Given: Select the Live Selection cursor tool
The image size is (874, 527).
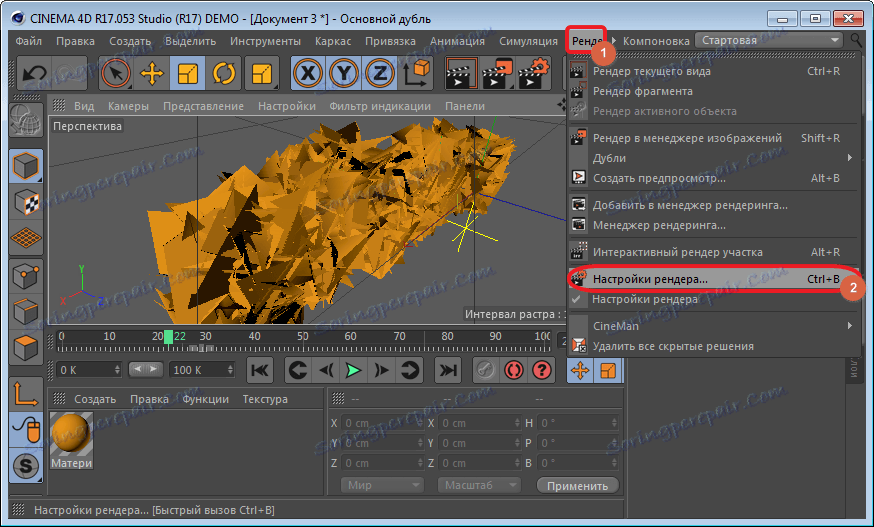Looking at the screenshot, I should pos(117,73).
